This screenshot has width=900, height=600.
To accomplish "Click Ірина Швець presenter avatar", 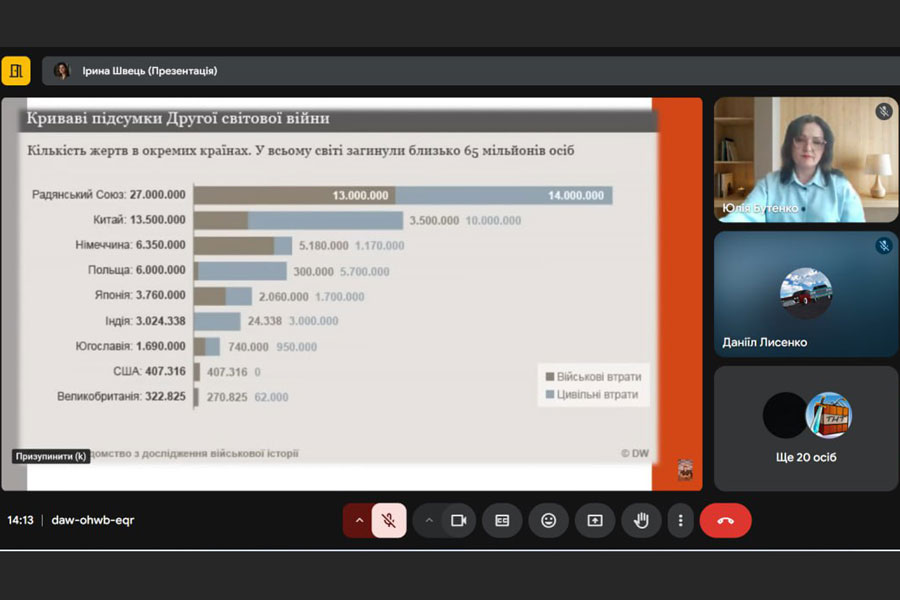I will coord(61,71).
